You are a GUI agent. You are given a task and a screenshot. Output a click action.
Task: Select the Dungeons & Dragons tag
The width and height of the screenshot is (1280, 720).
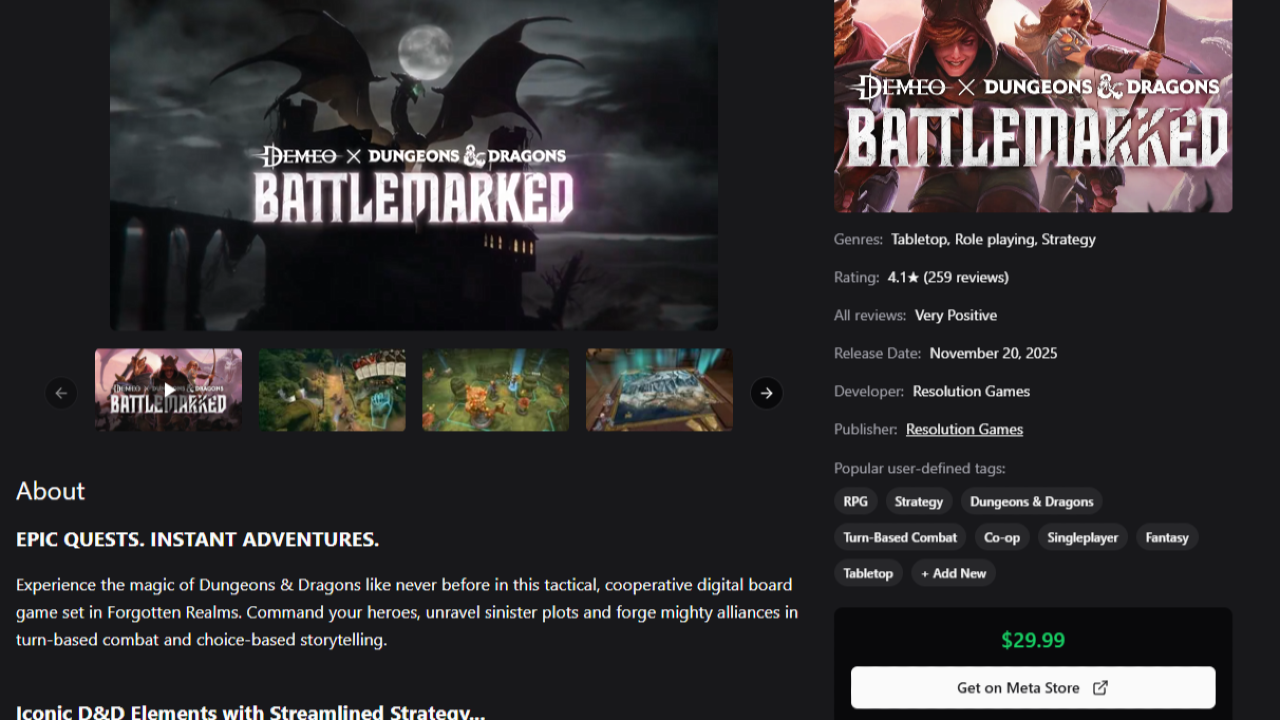tap(1031, 501)
